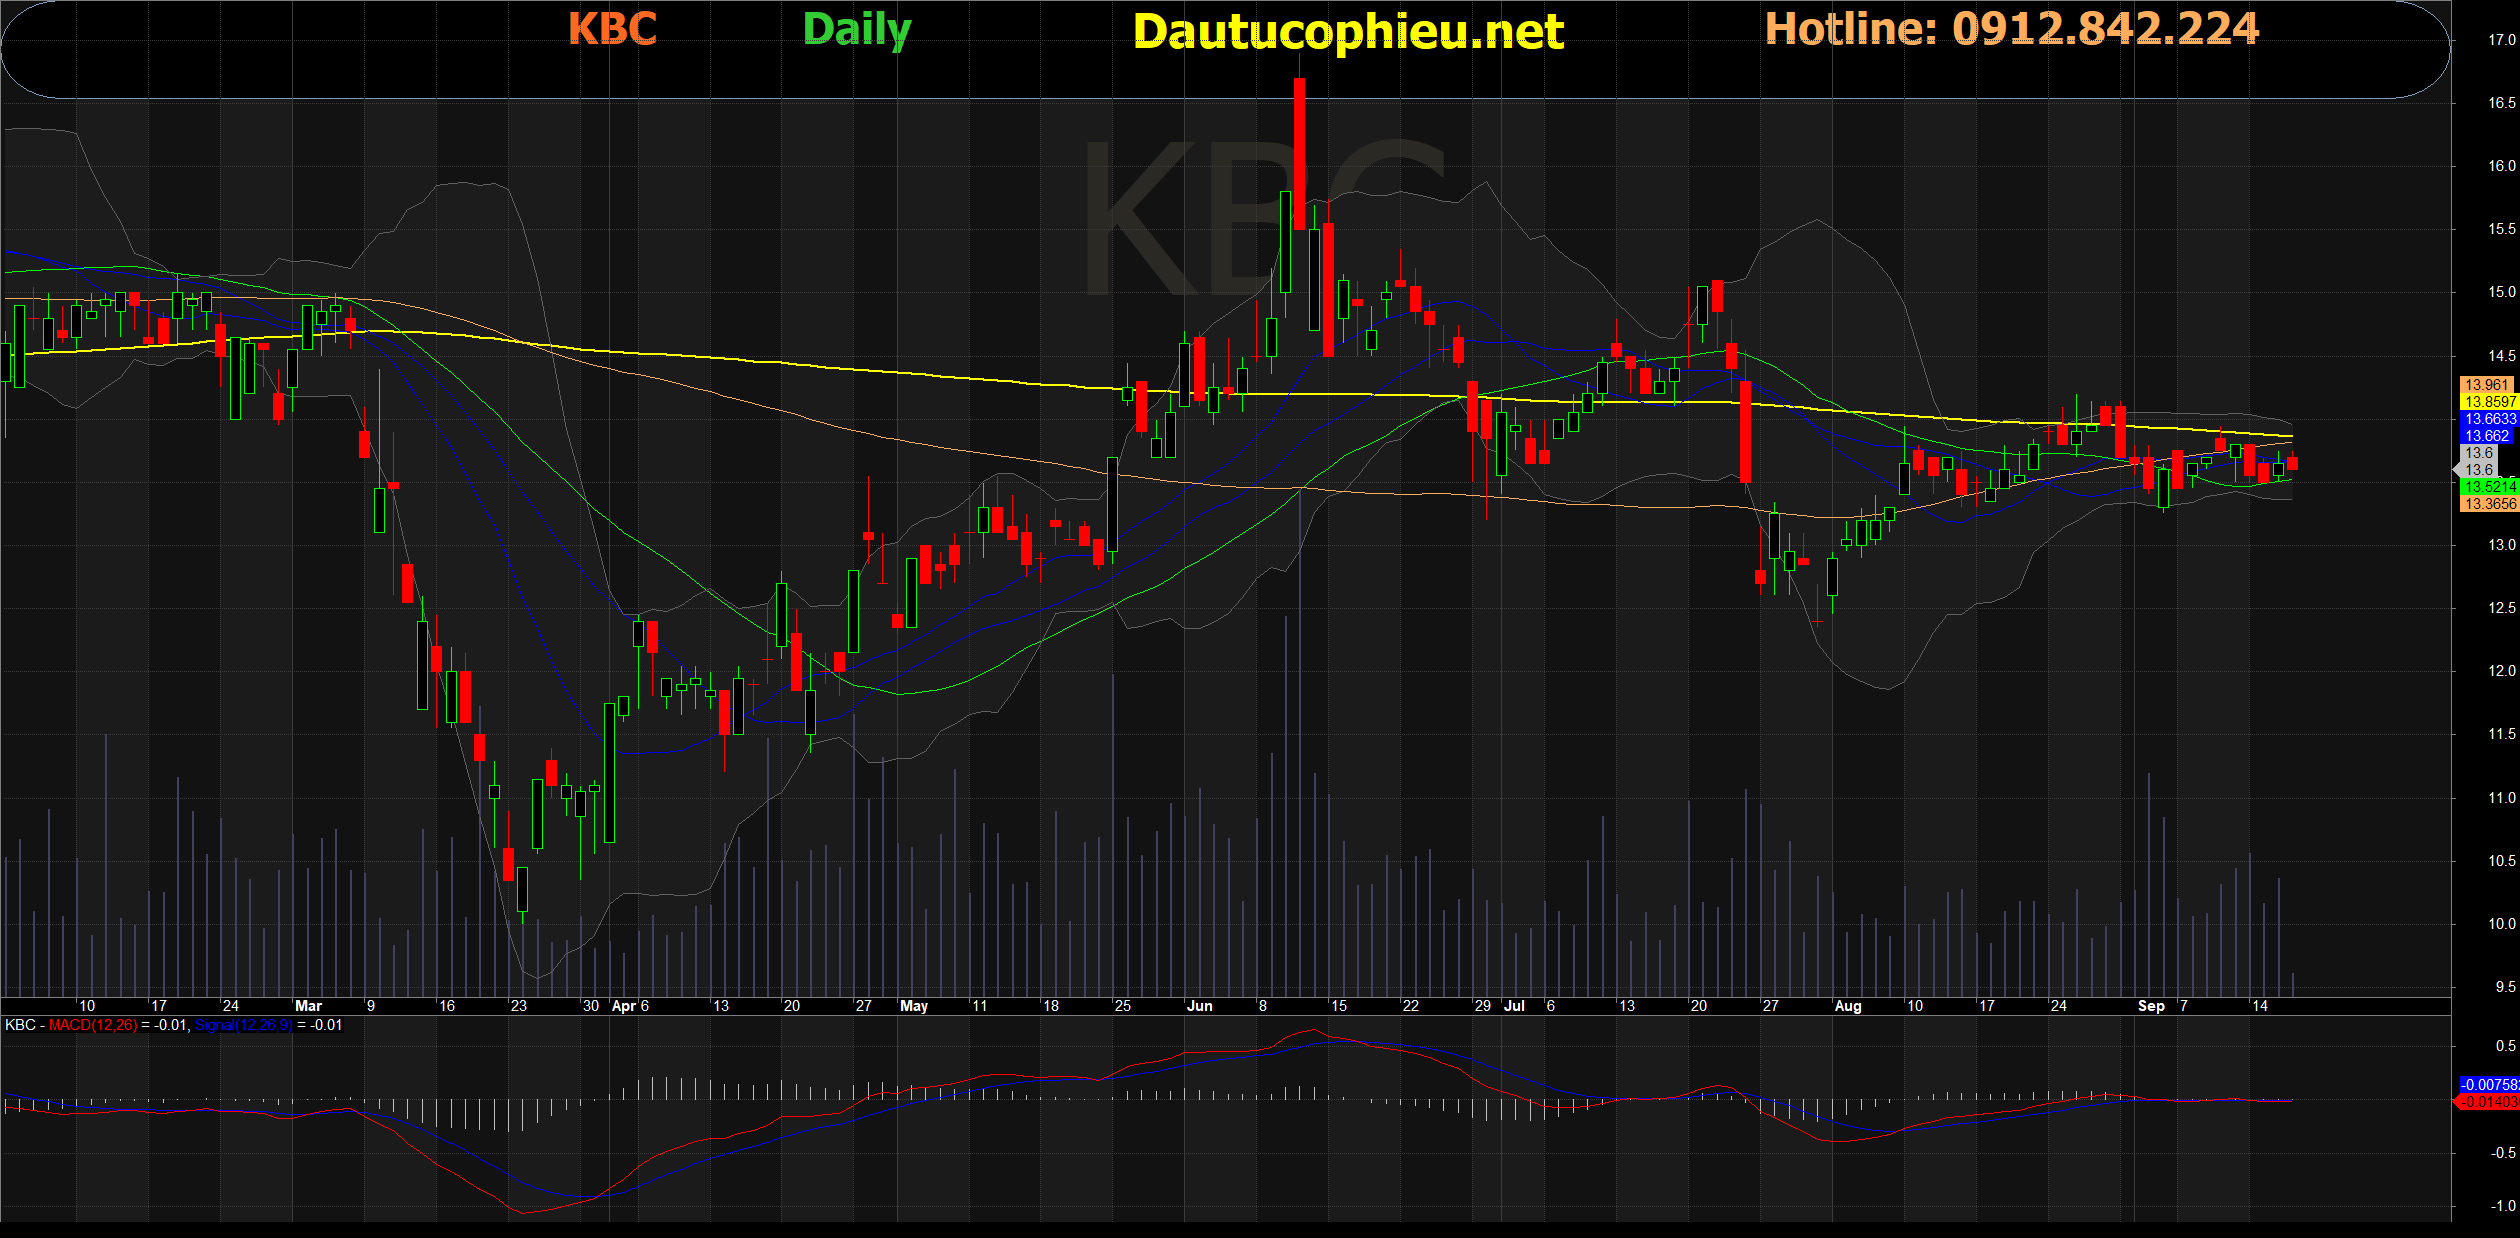Click the orange 13.3656 price tag

(x=2488, y=504)
